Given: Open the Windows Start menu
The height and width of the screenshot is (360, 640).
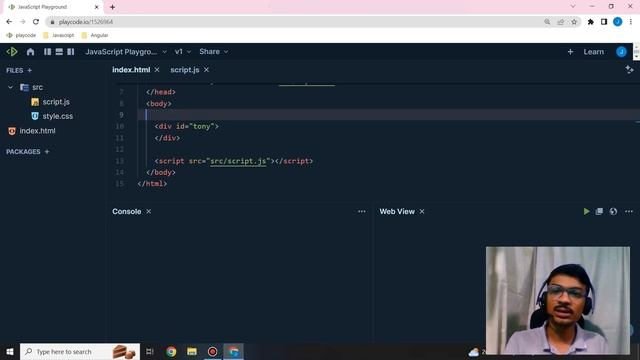Looking at the screenshot, I should coord(10,351).
